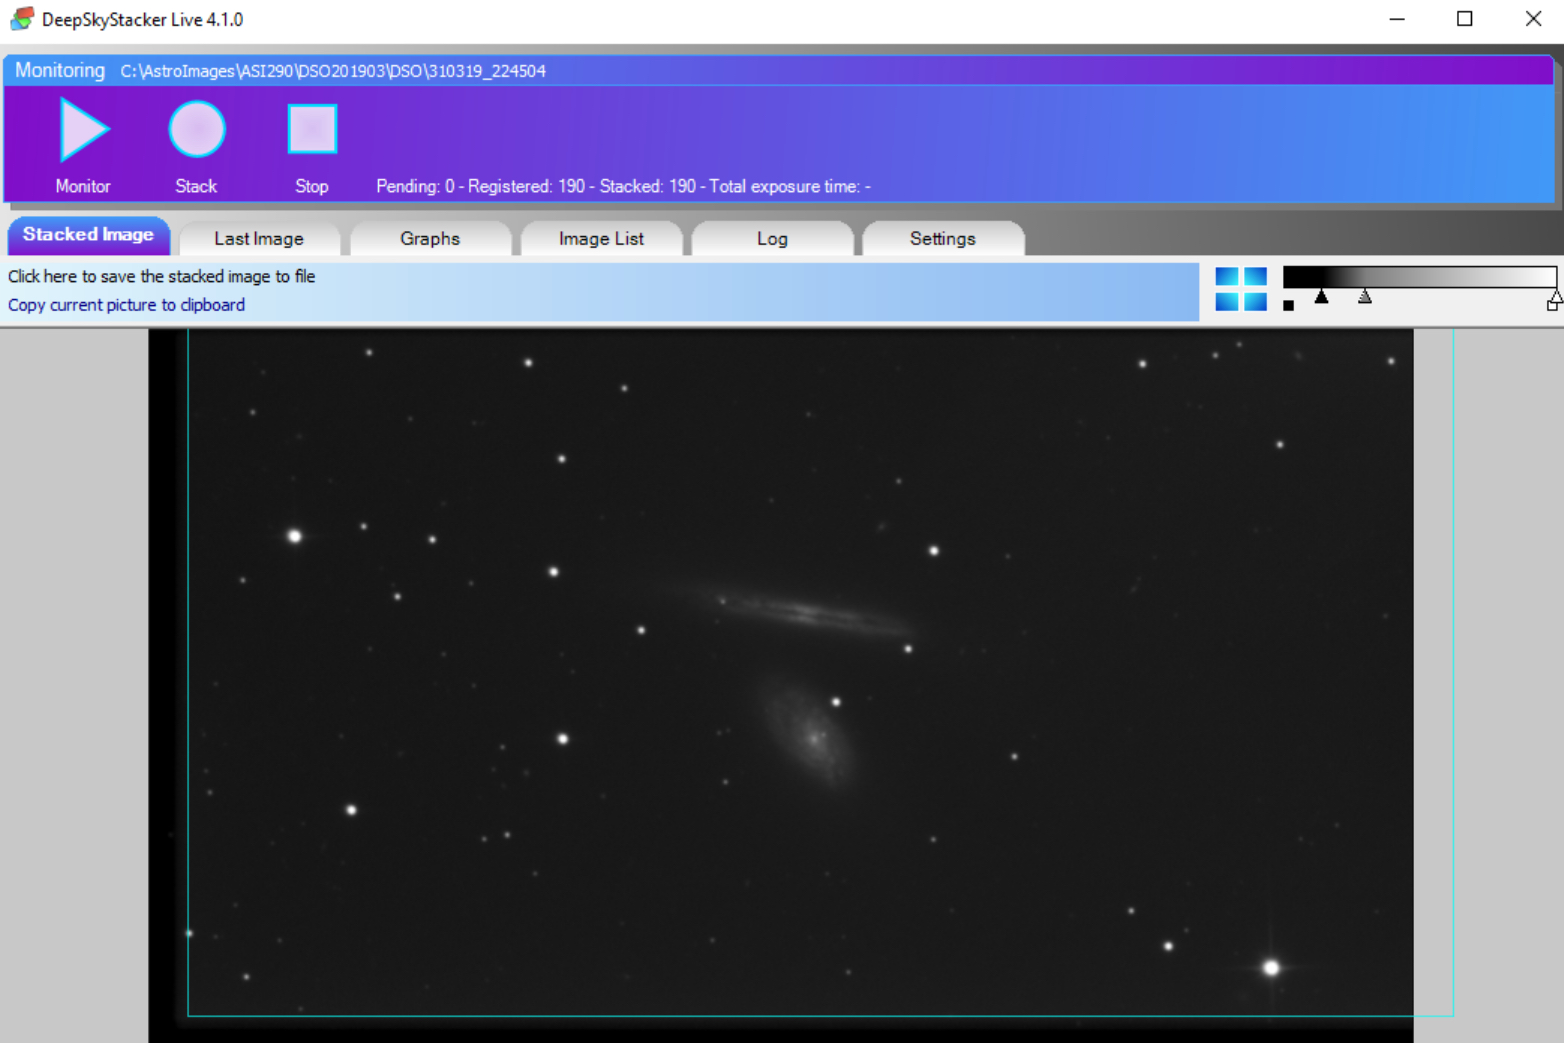Click the small white square end color

1552,306
